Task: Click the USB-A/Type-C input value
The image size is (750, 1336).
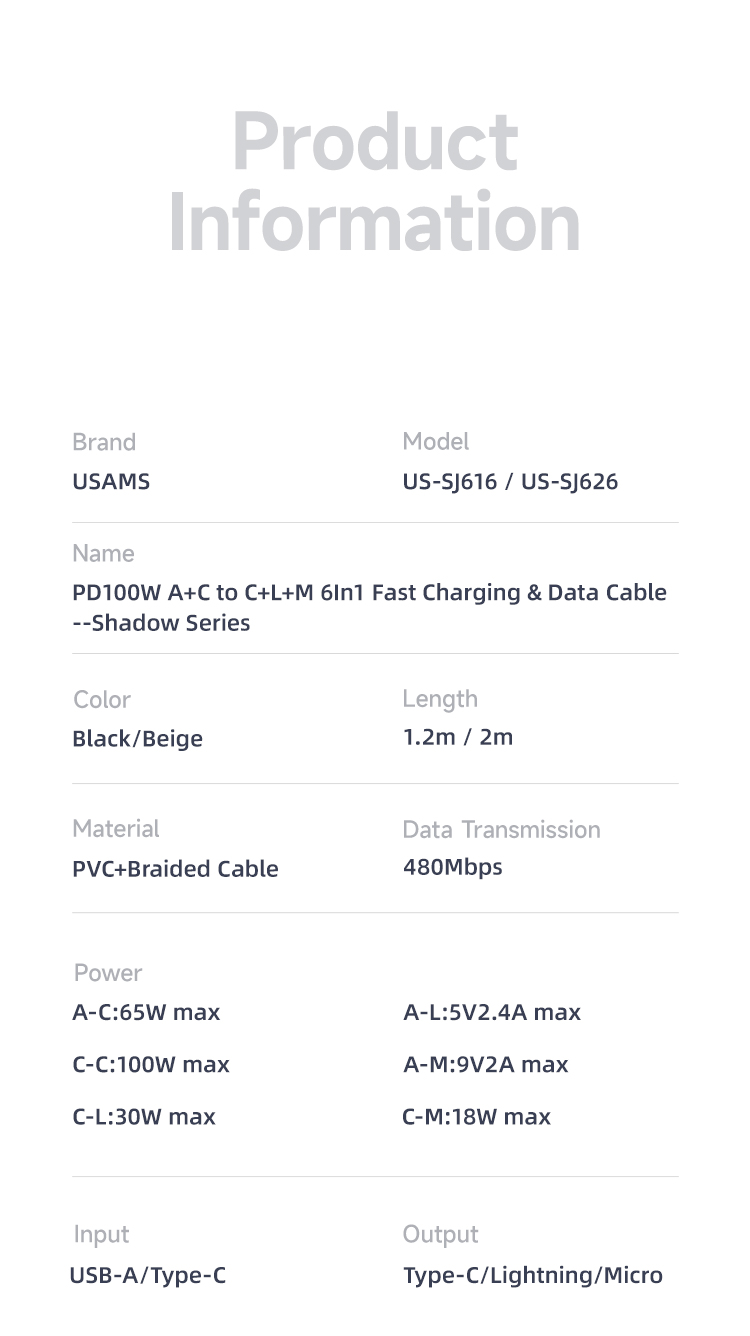Action: pos(148,1275)
